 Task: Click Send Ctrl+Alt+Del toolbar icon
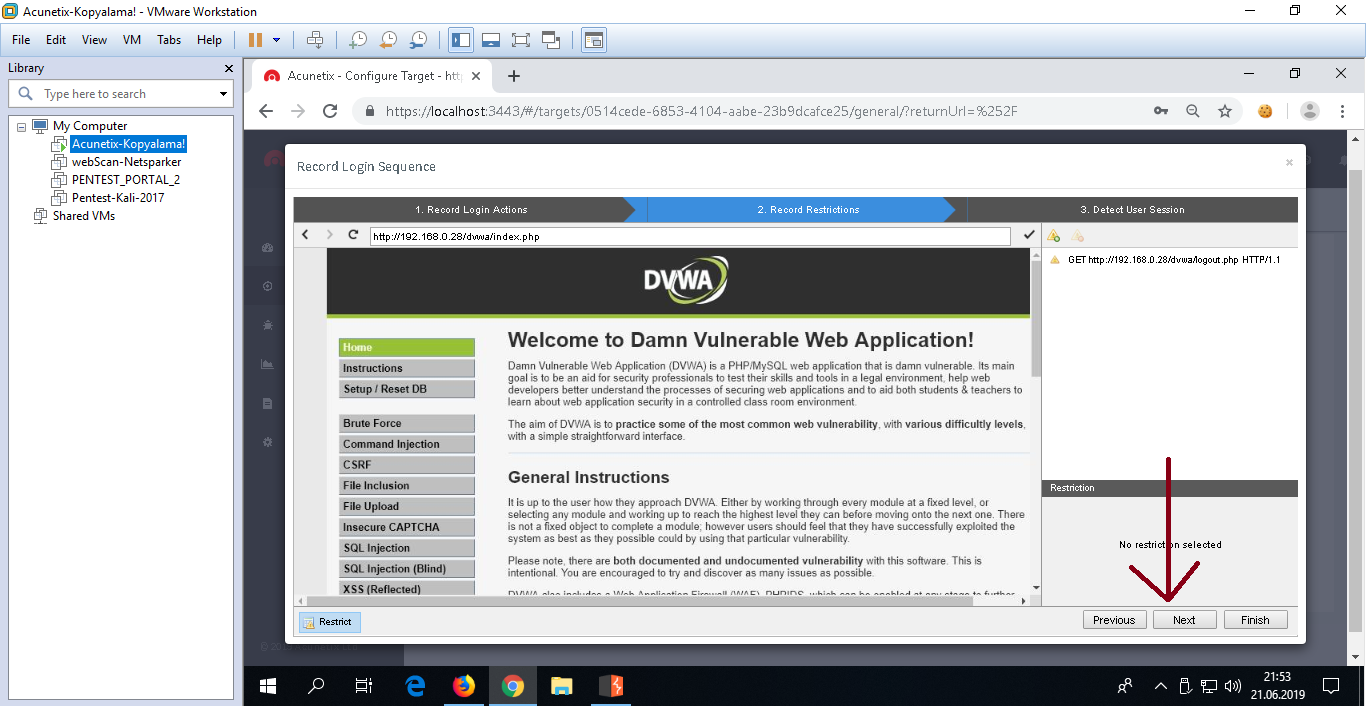click(315, 40)
